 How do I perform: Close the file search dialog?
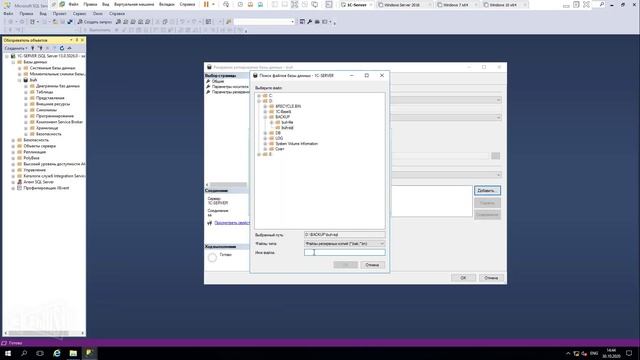click(x=382, y=76)
